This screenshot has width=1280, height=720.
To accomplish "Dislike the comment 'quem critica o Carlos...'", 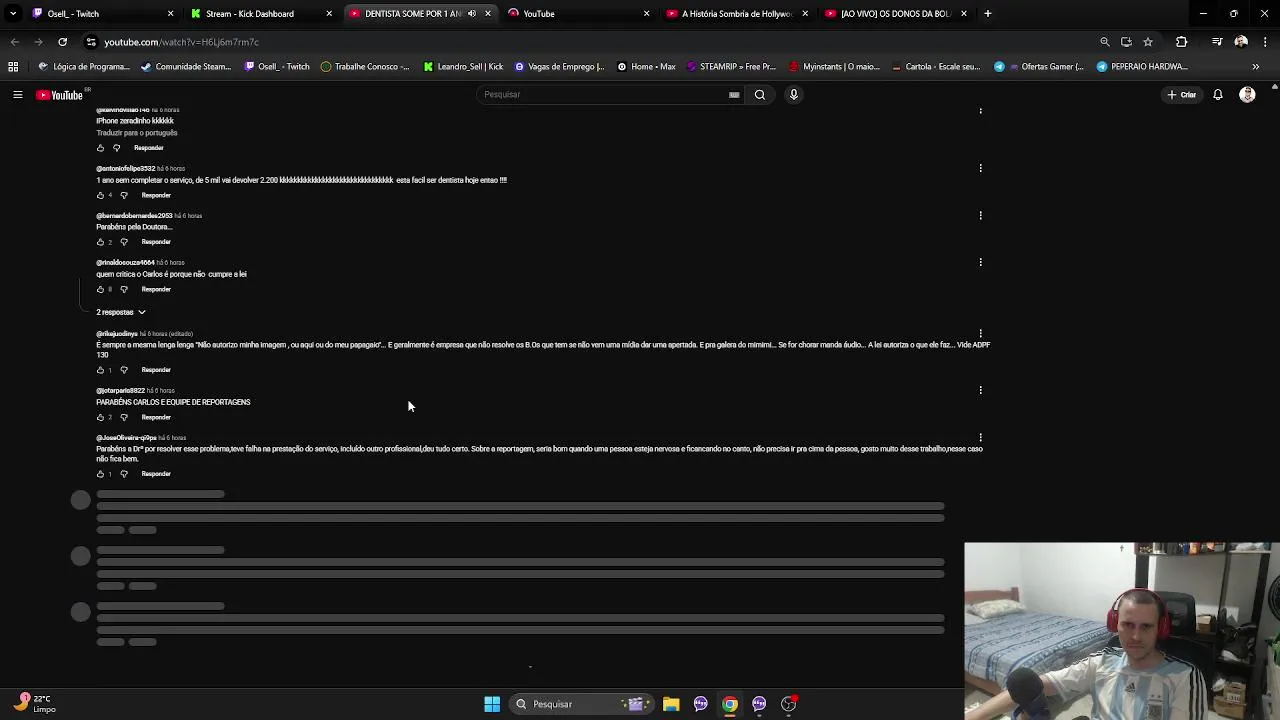I will [x=124, y=289].
